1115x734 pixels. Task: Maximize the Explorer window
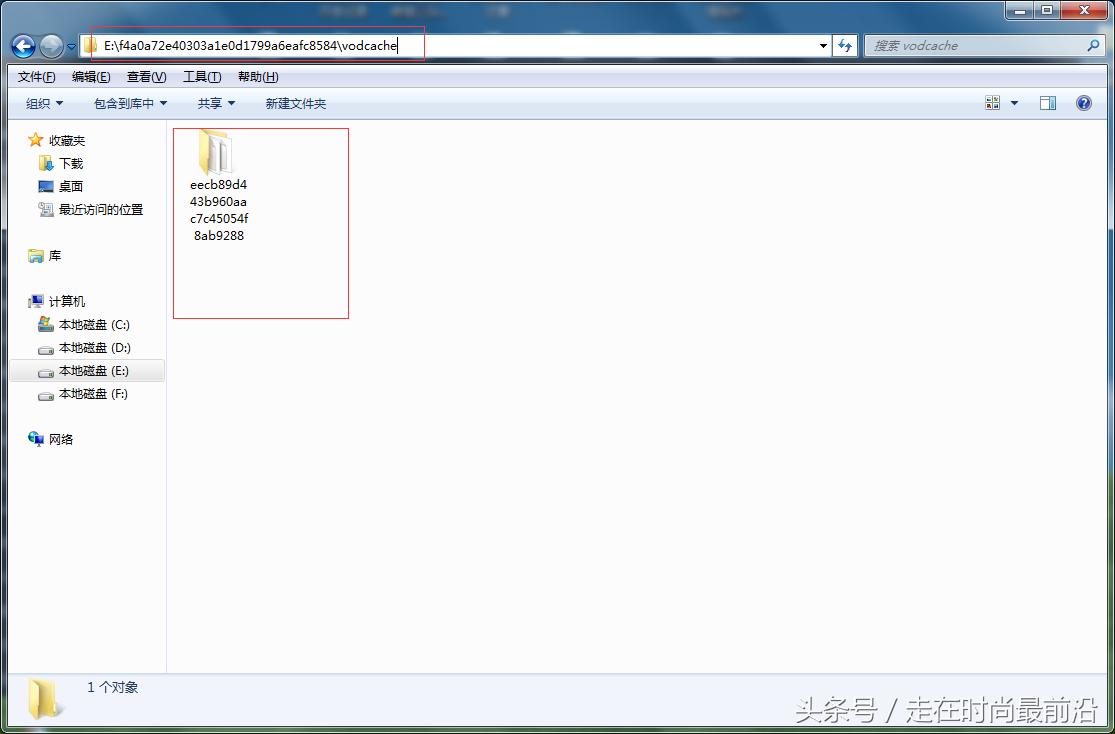1047,10
